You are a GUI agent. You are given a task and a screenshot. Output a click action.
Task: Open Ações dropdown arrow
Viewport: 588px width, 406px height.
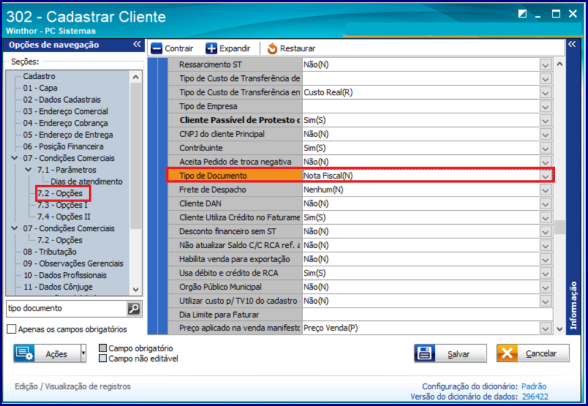(x=83, y=354)
